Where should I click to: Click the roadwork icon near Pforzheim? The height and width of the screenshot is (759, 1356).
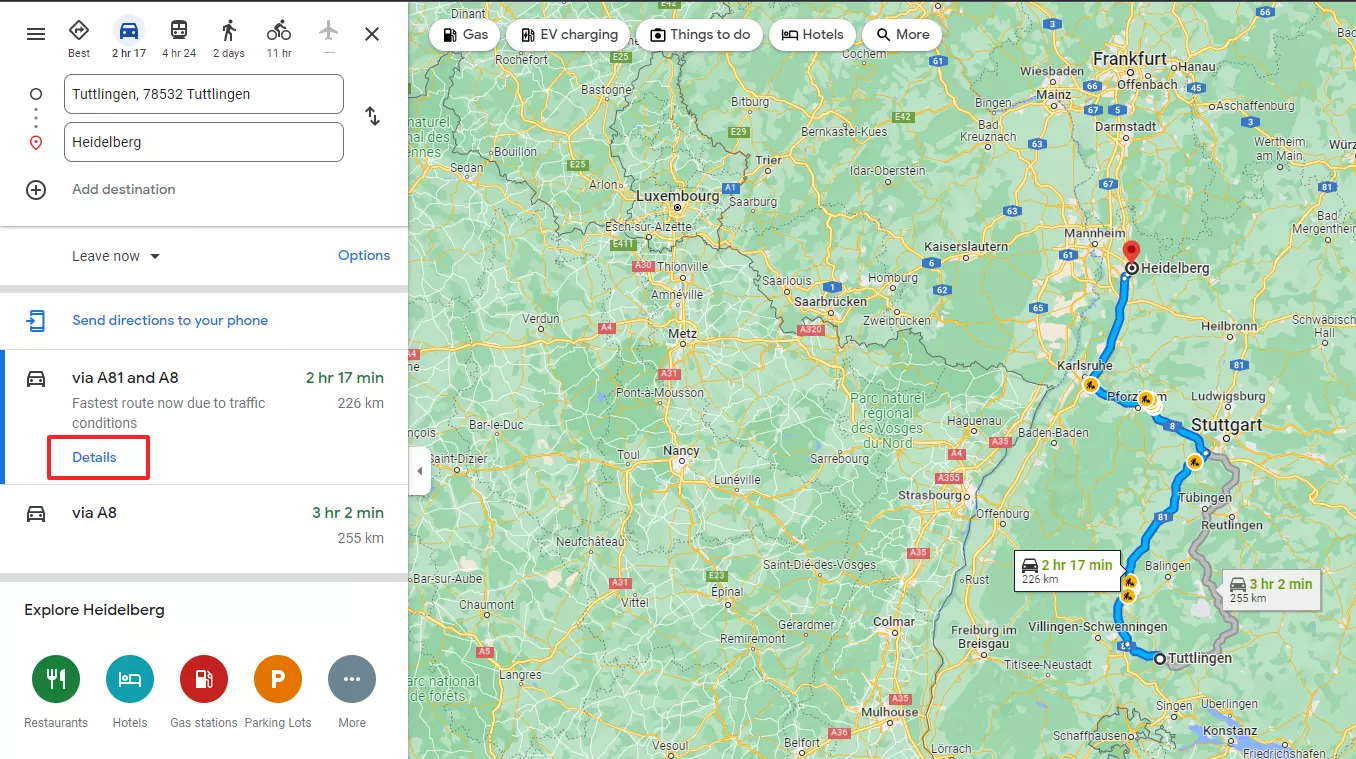click(x=1146, y=399)
